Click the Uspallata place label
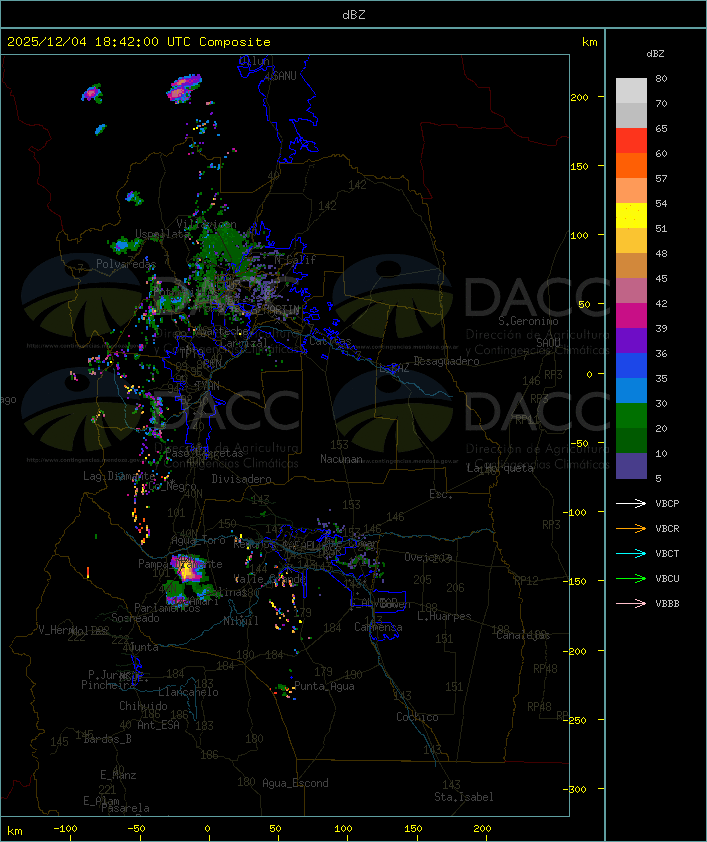This screenshot has width=707, height=842. pos(162,234)
